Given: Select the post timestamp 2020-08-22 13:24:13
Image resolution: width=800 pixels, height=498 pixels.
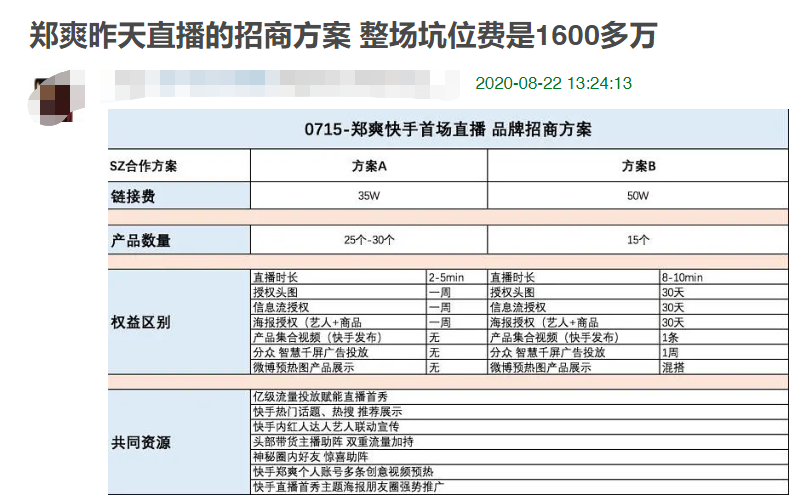Looking at the screenshot, I should click(553, 83).
